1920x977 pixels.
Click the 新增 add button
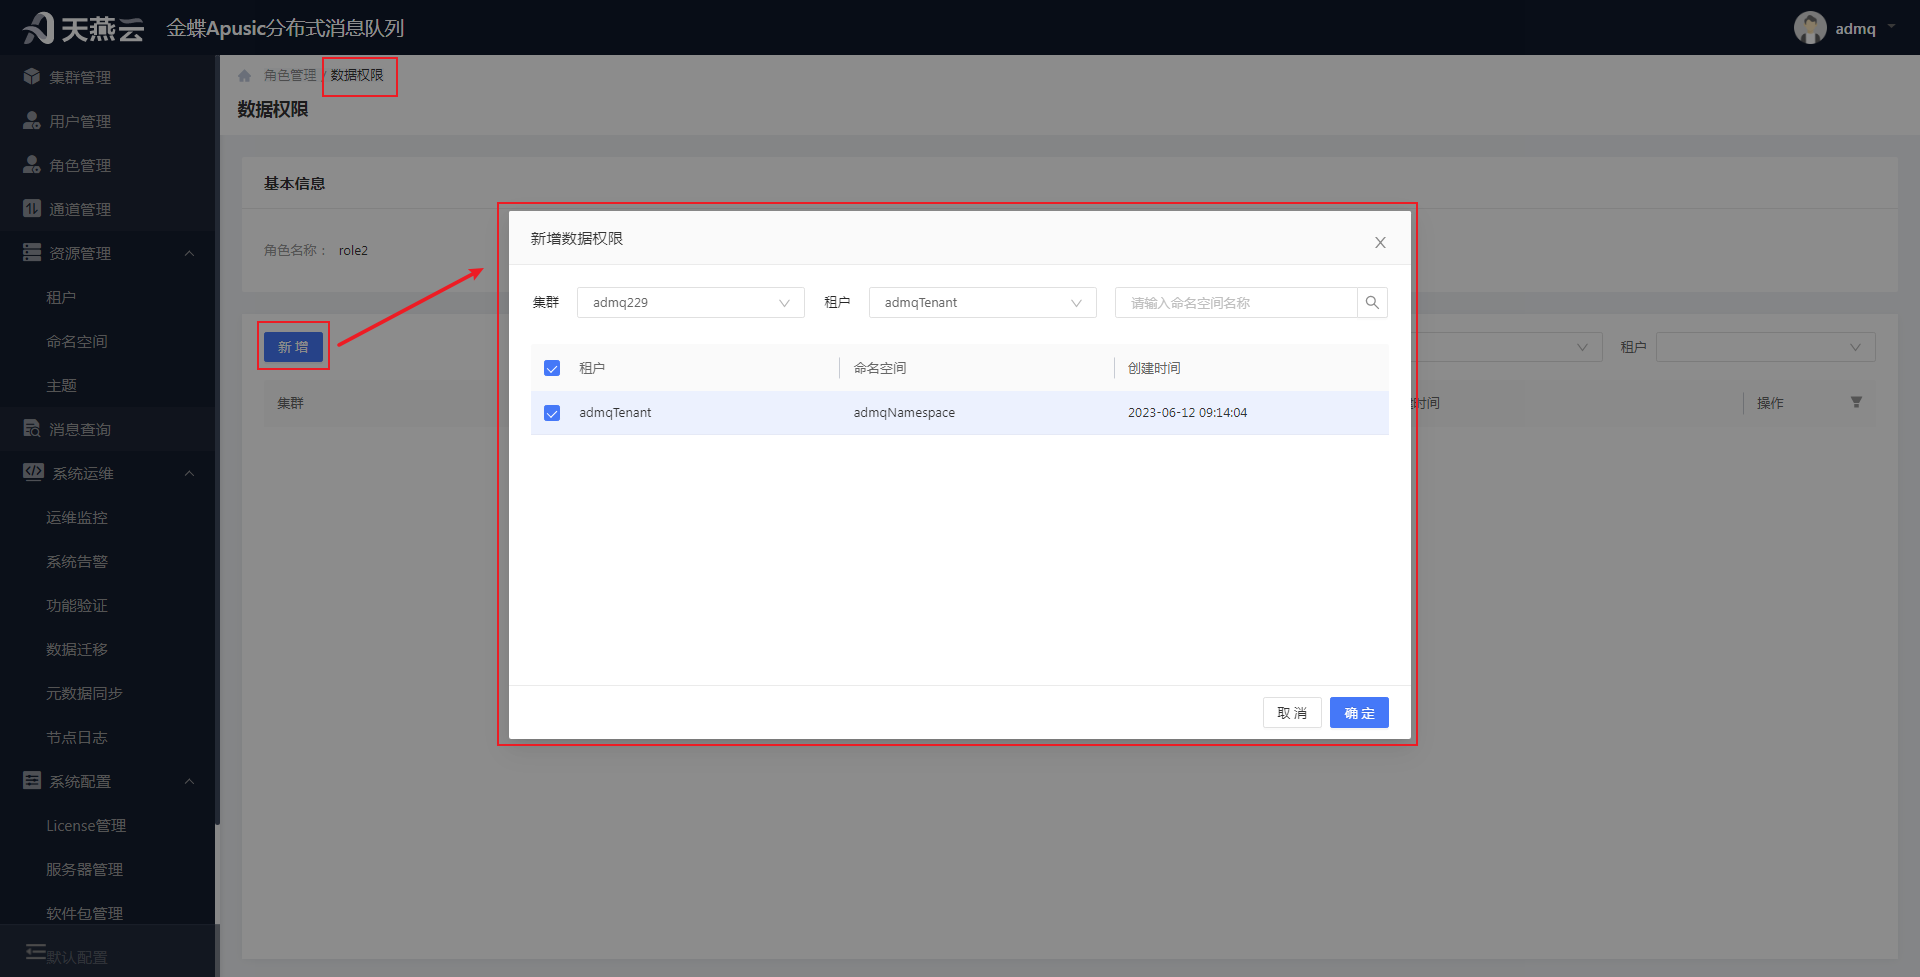click(293, 347)
